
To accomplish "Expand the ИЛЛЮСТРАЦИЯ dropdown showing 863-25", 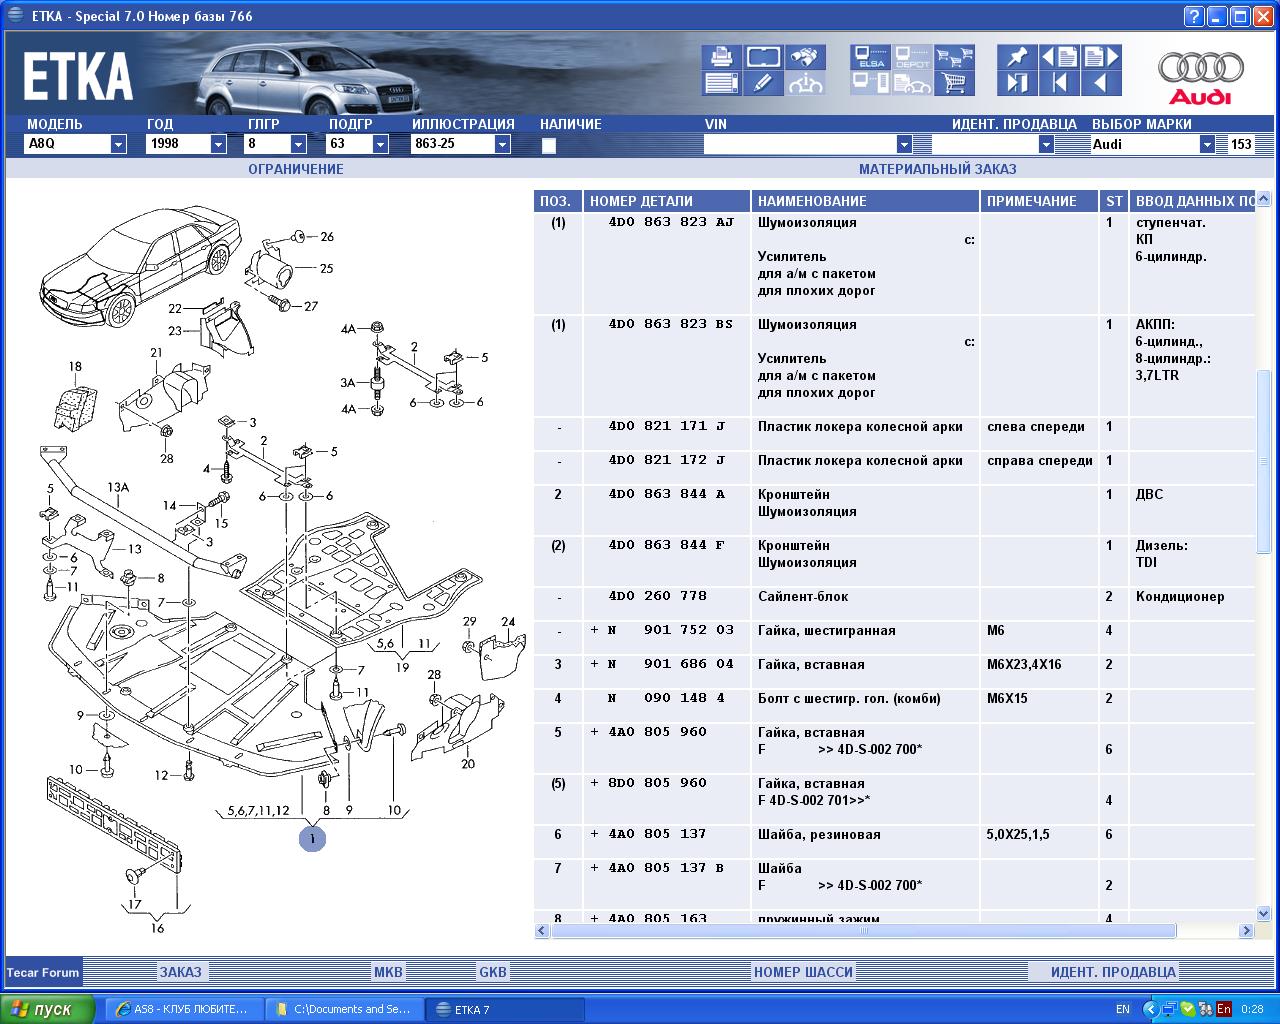I will (502, 144).
